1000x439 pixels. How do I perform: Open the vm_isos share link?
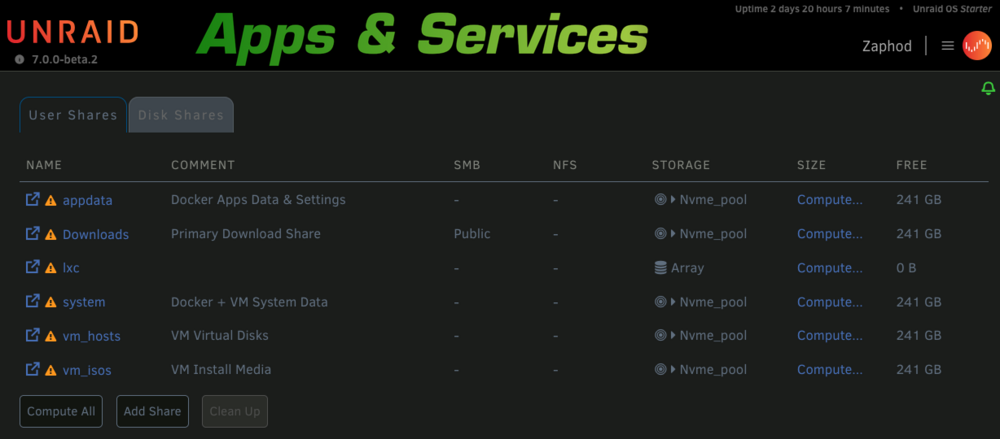[x=87, y=369]
